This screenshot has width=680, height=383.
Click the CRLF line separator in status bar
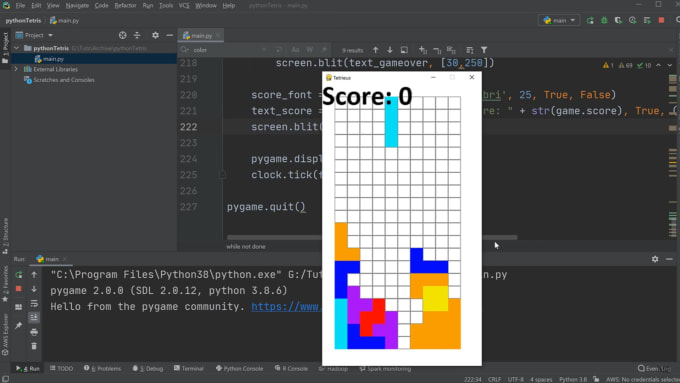[x=494, y=379]
